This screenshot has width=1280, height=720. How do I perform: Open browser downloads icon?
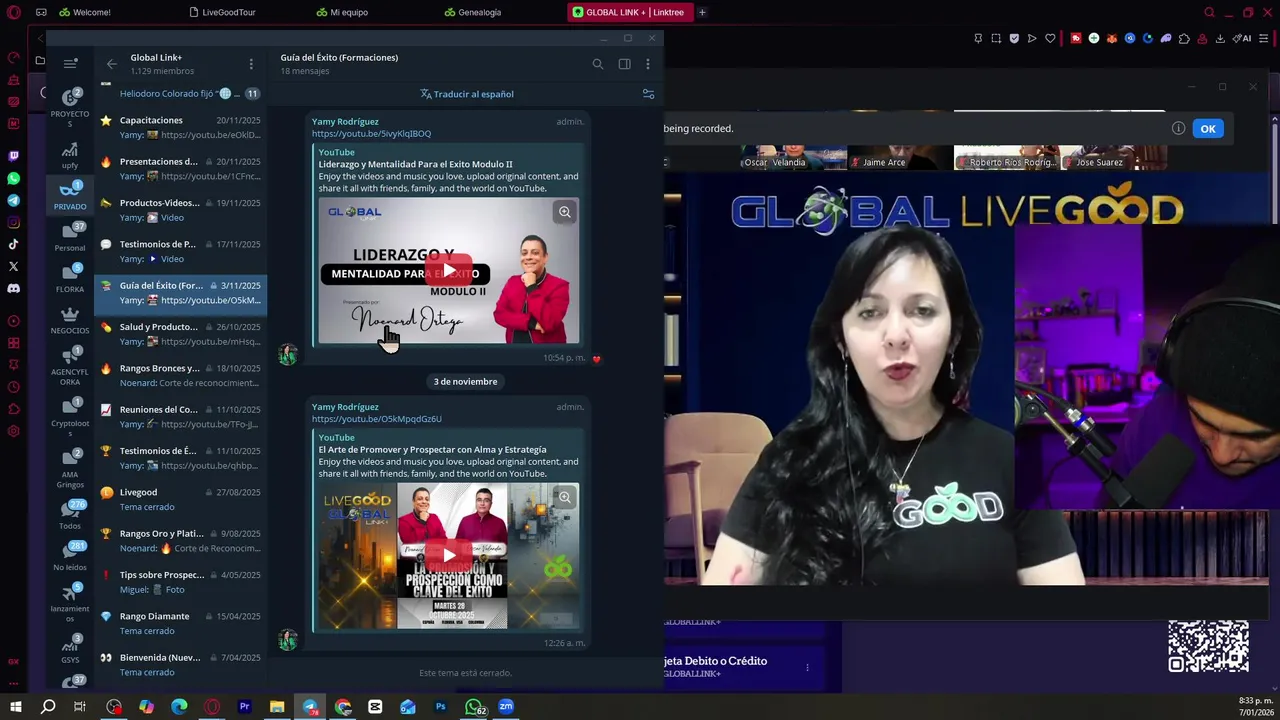point(1220,39)
